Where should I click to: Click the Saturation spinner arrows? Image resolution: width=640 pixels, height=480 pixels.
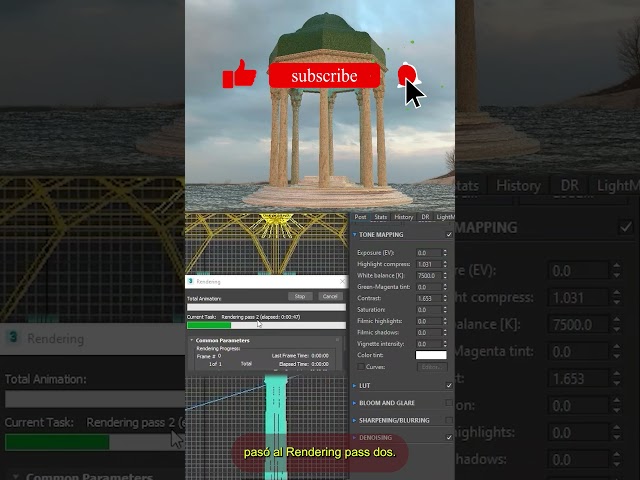coord(445,310)
